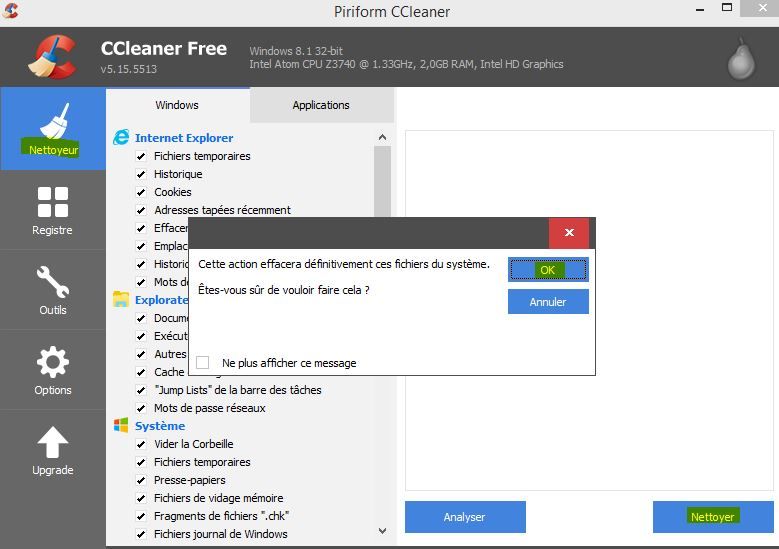
Task: Uncheck Fichiers de vidage mémoire
Action: pos(141,498)
